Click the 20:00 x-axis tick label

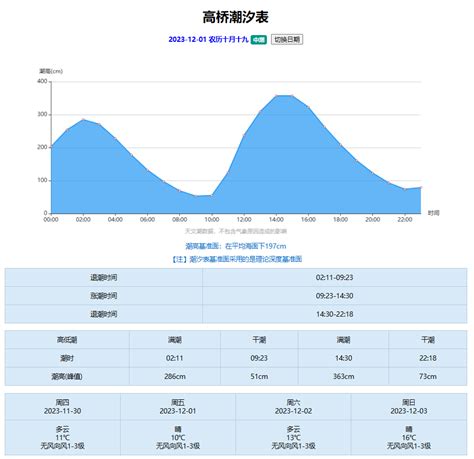(373, 220)
